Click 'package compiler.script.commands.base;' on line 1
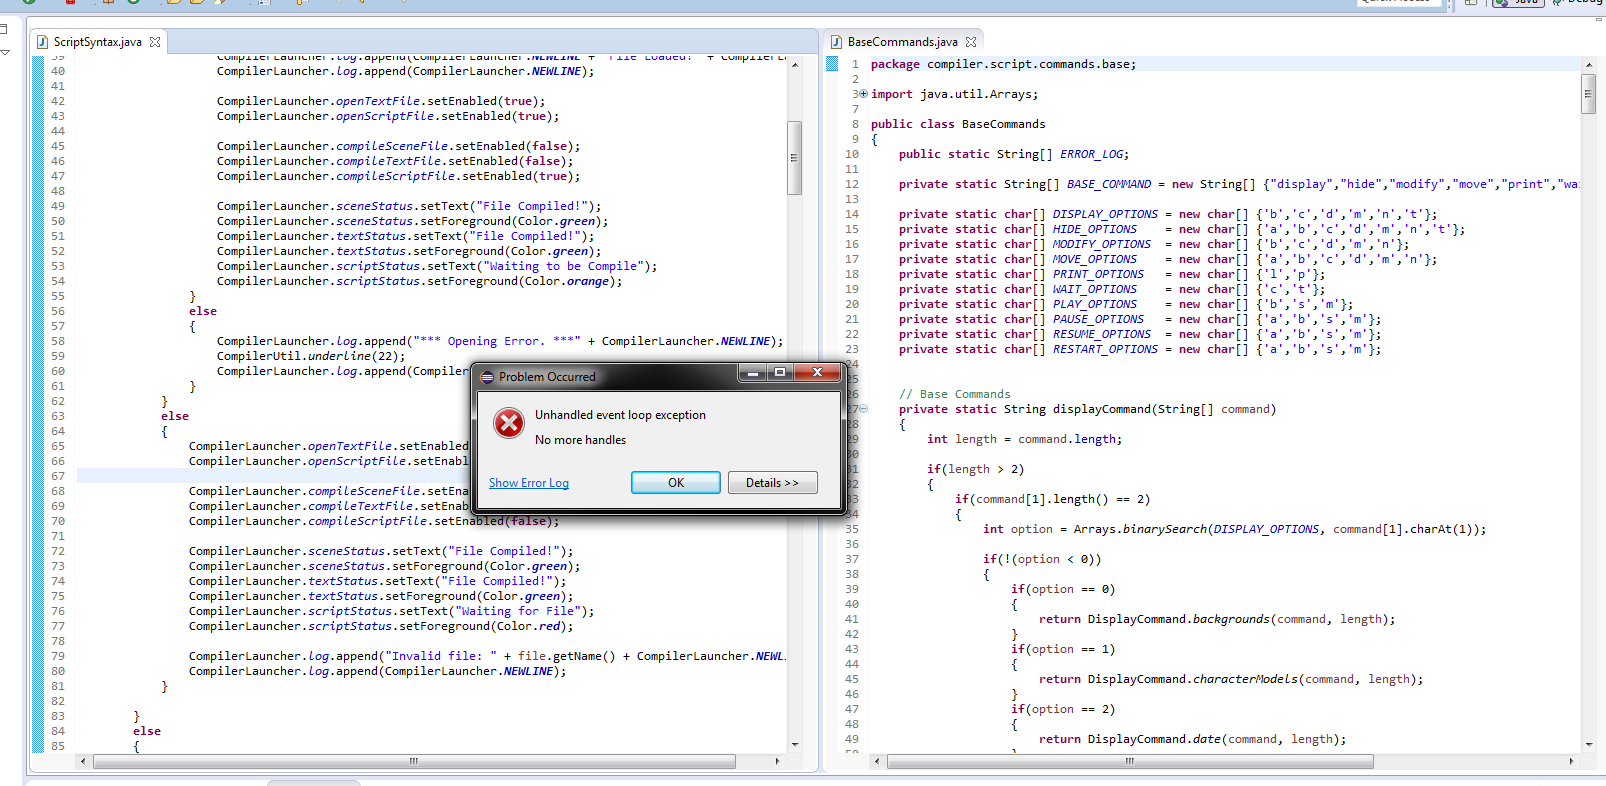The height and width of the screenshot is (786, 1606). 1003,64
